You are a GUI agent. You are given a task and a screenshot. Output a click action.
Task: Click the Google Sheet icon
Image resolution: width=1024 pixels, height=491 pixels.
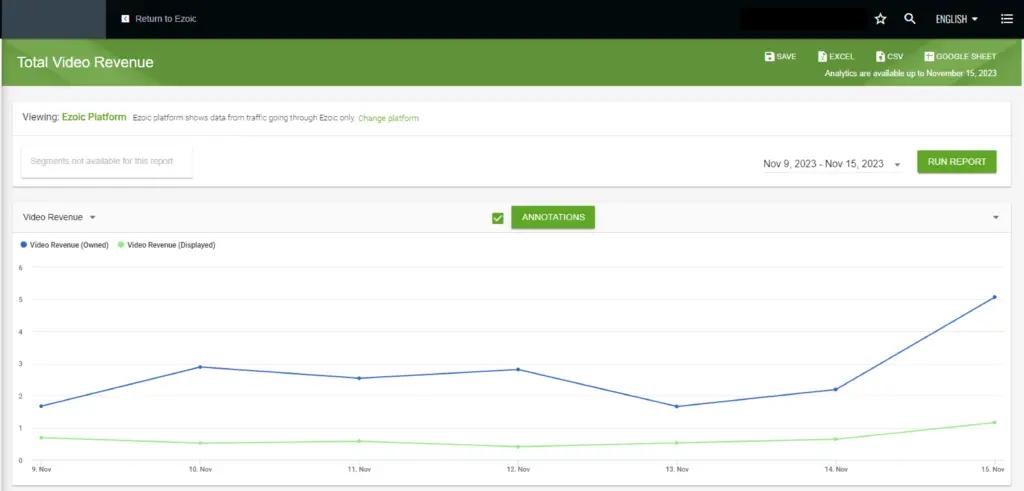(929, 57)
